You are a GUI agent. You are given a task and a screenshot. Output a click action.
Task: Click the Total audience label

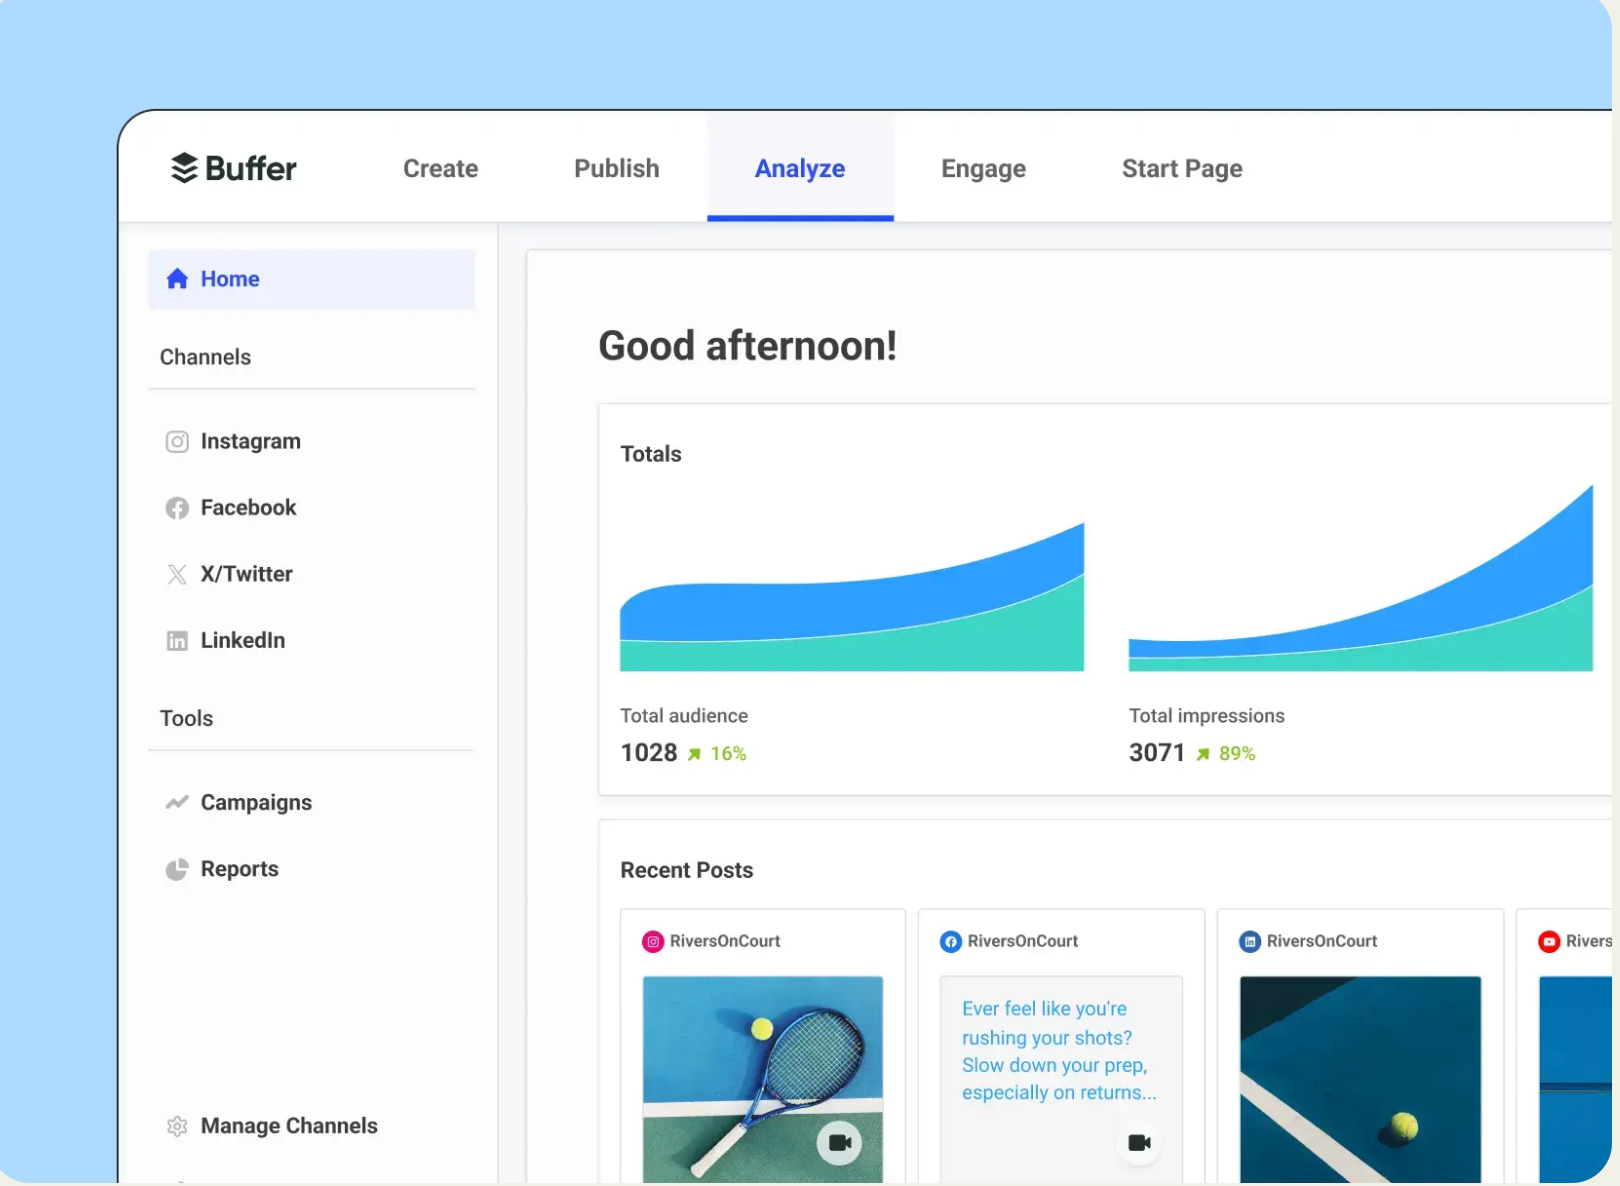684,716
